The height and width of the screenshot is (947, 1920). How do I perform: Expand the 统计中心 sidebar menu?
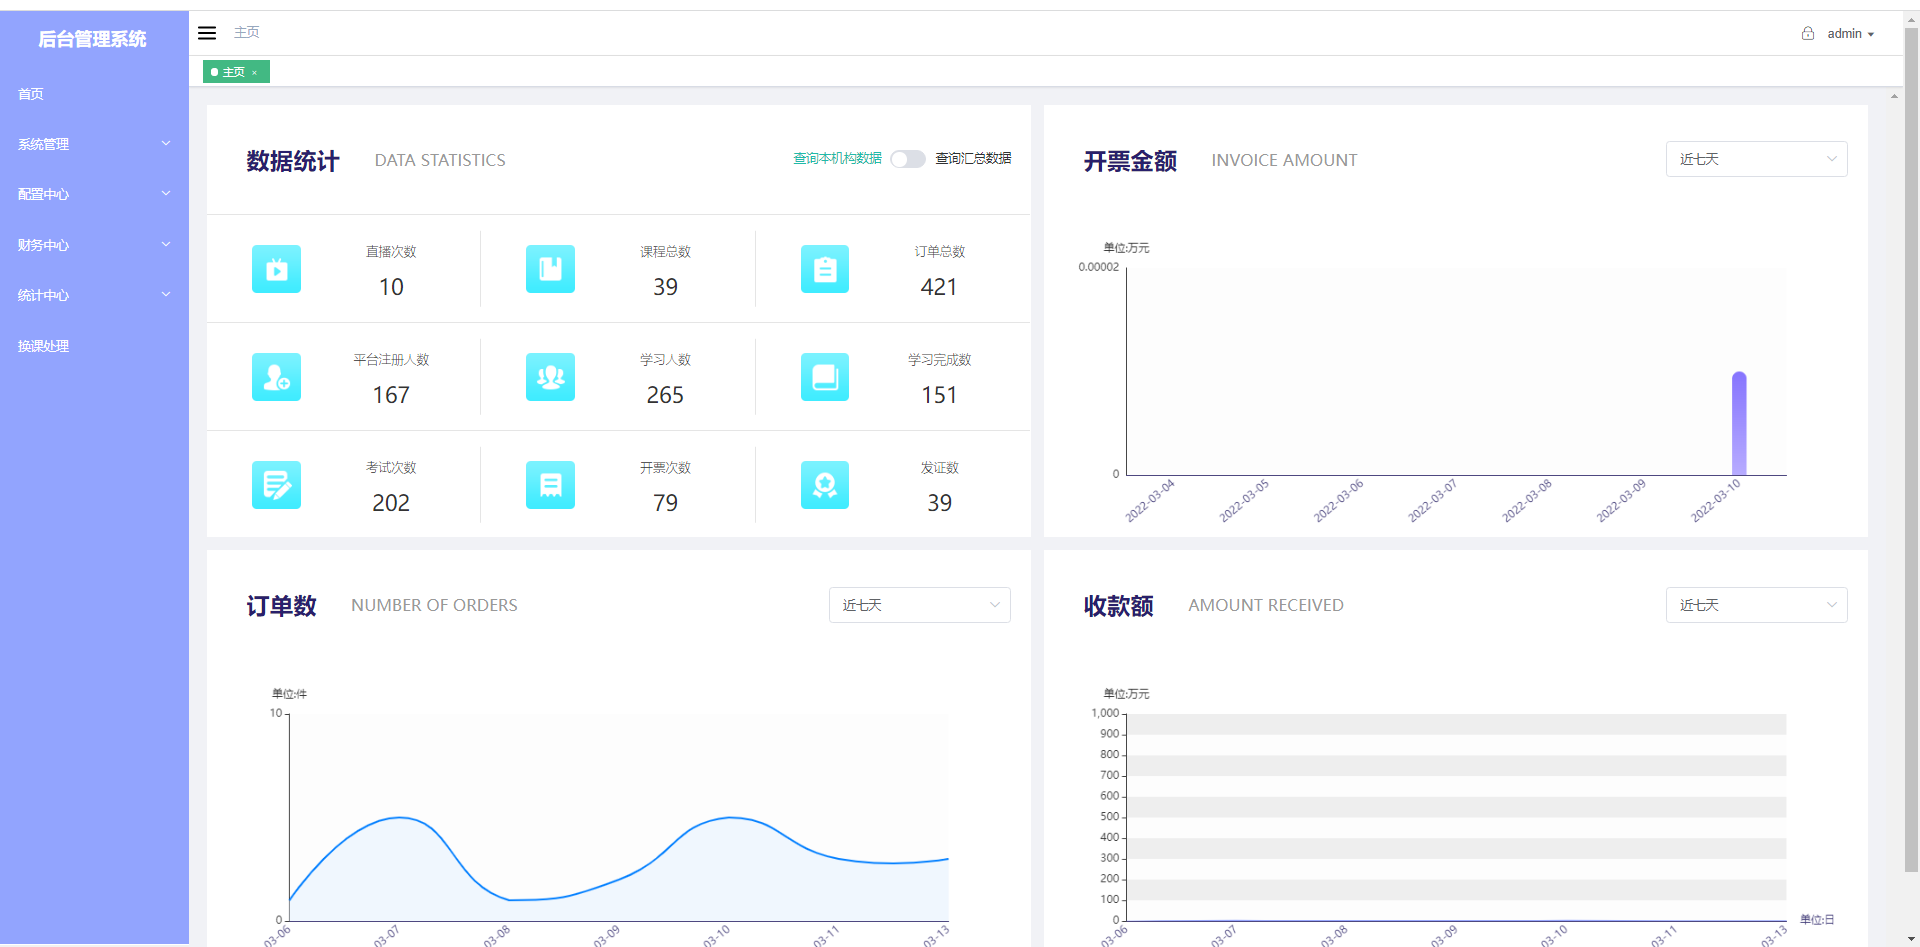point(94,295)
